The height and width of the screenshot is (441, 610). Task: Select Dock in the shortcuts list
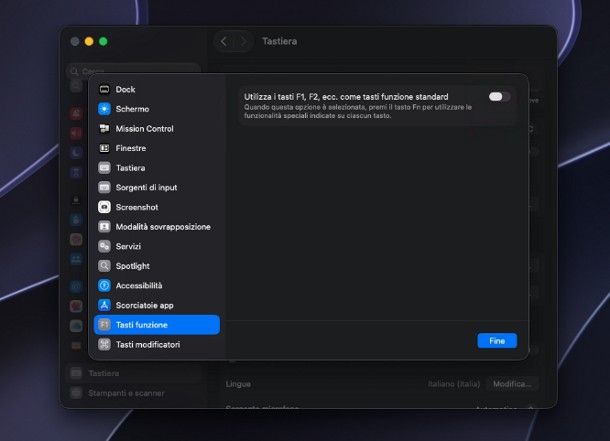coord(157,89)
